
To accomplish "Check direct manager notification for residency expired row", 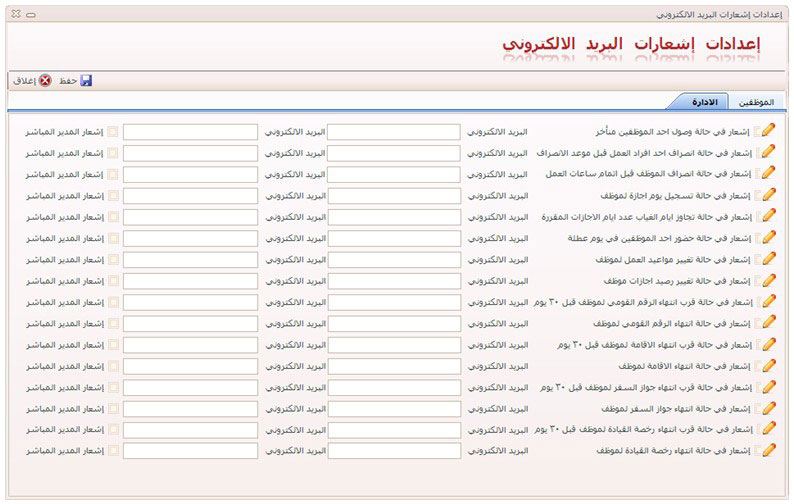I will (113, 366).
